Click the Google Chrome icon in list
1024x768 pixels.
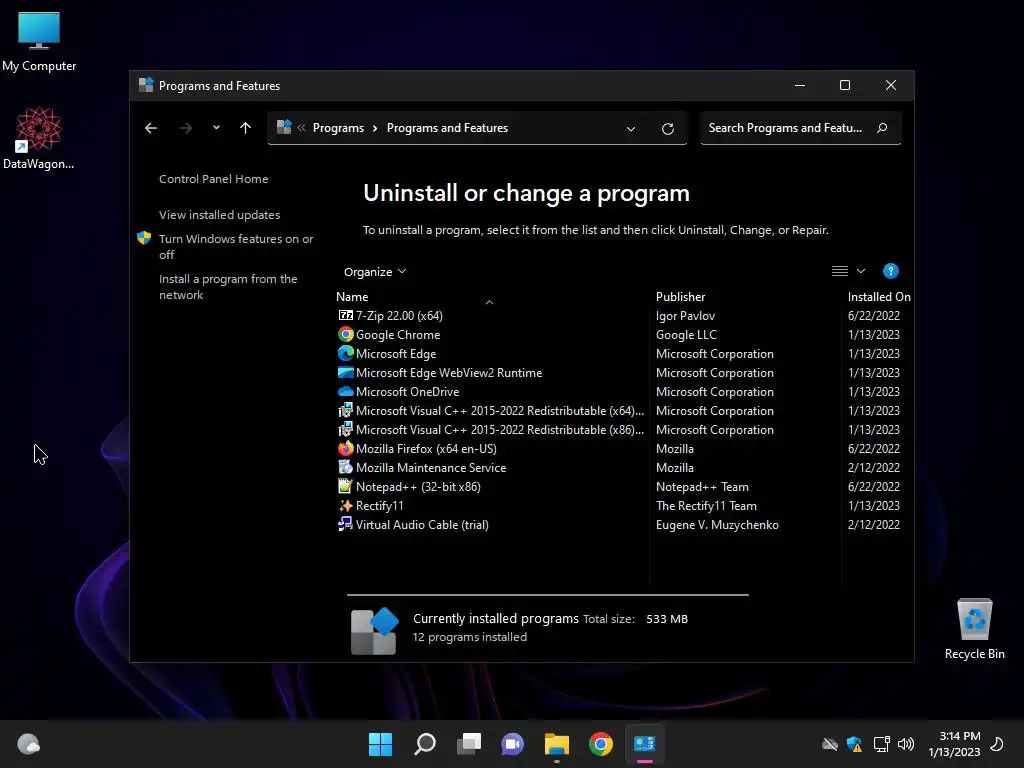[x=345, y=334]
